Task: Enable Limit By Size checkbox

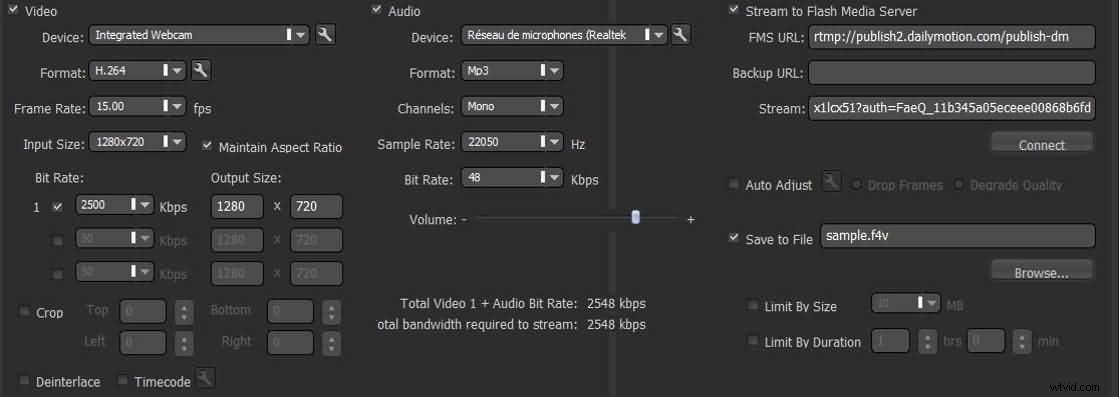Action: pyautogui.click(x=752, y=305)
